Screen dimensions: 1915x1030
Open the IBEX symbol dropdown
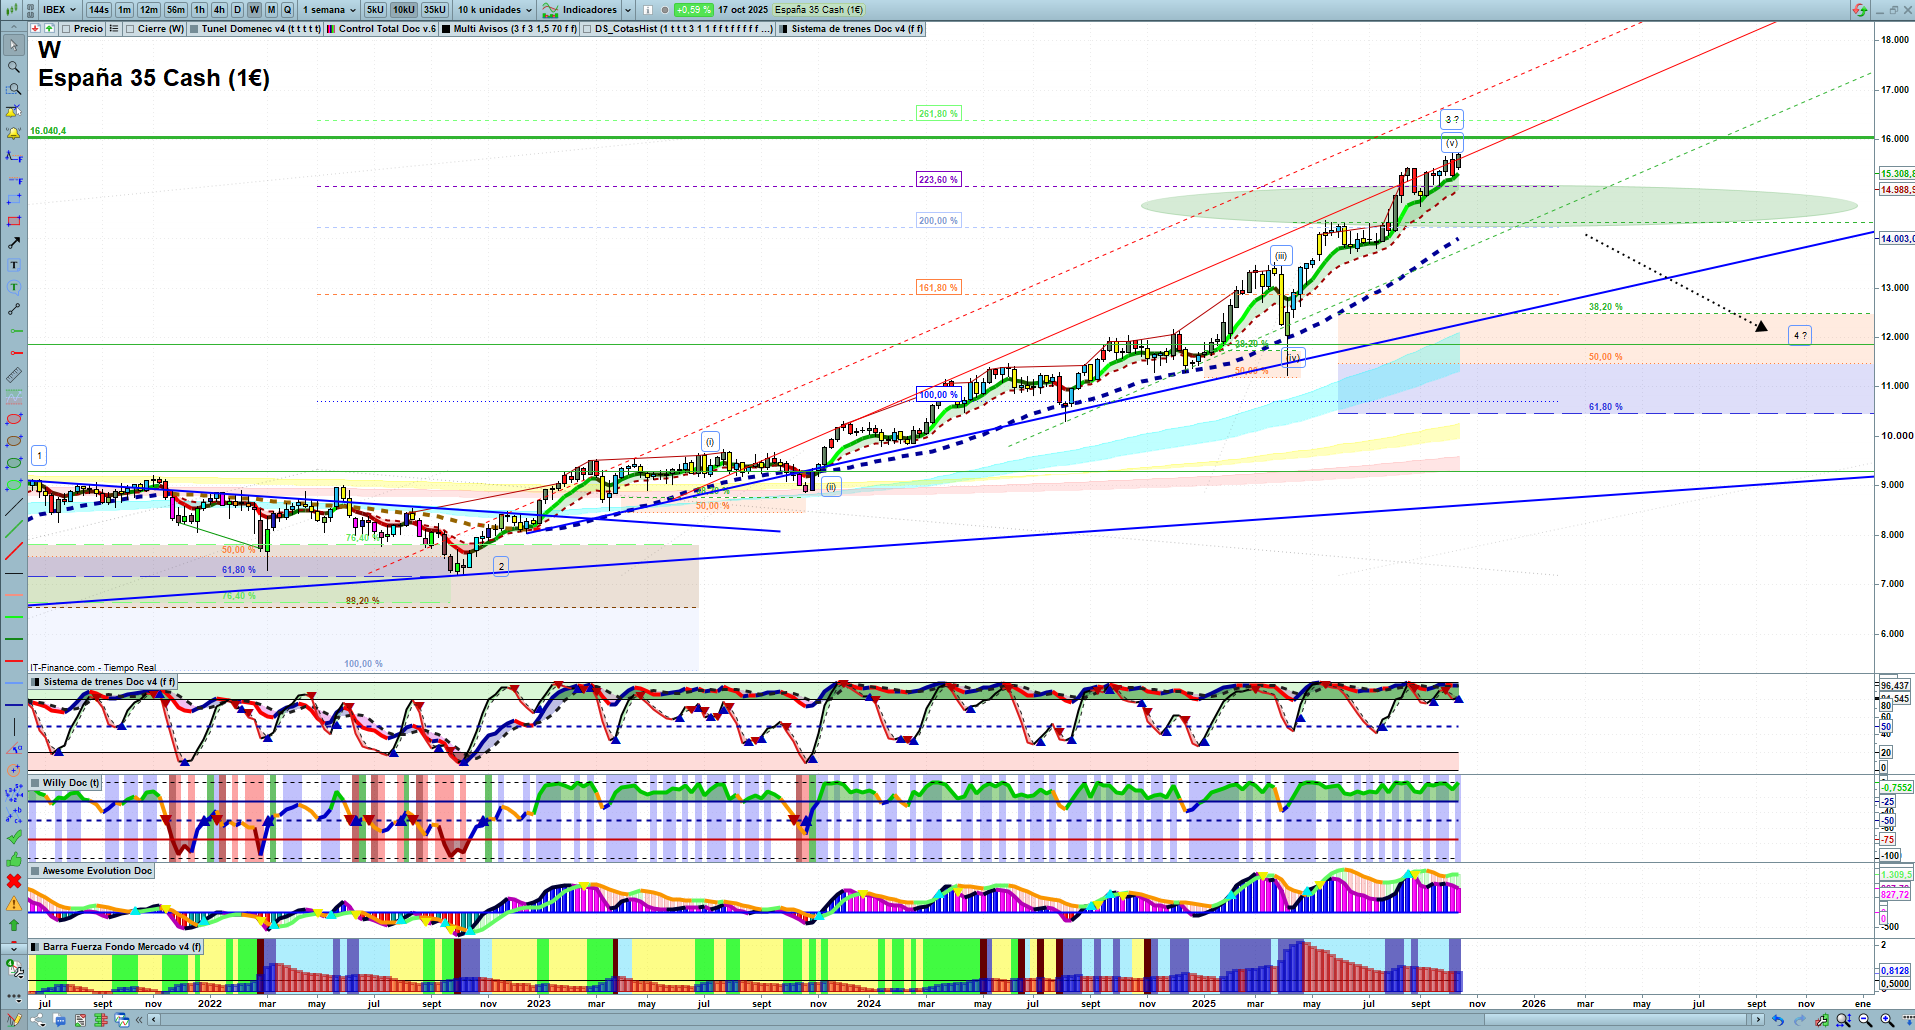[x=60, y=10]
